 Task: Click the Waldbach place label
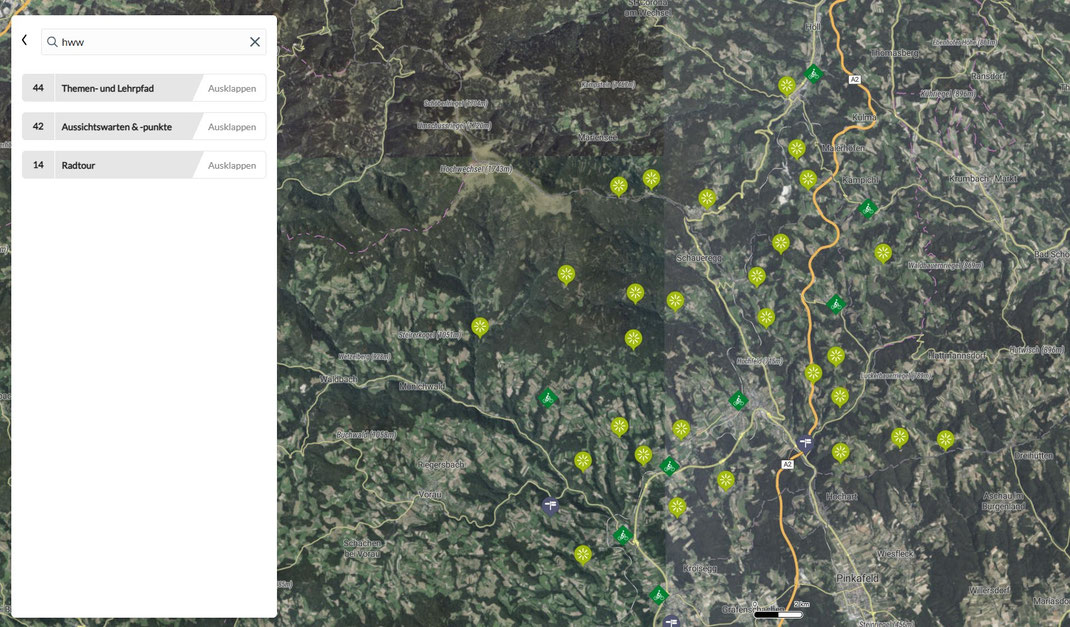tap(338, 379)
